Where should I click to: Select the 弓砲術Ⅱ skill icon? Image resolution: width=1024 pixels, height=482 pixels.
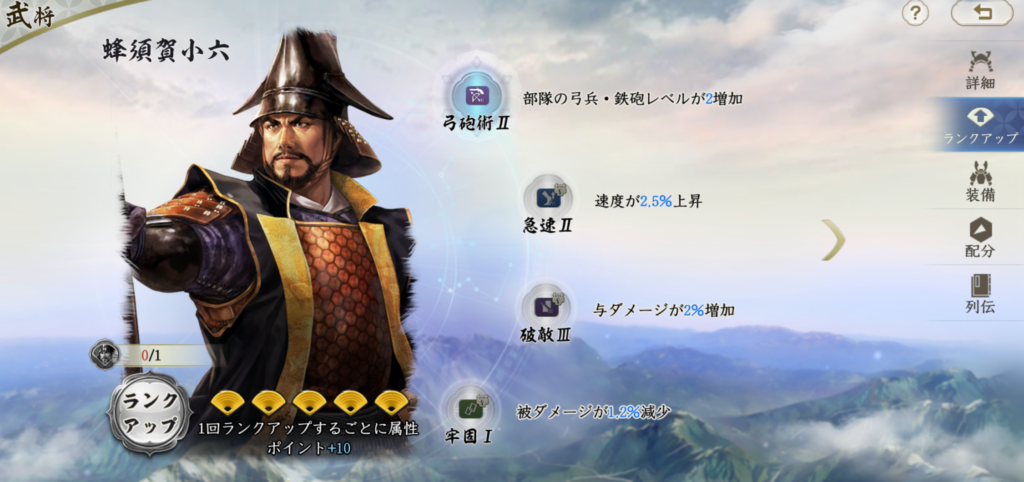(475, 95)
